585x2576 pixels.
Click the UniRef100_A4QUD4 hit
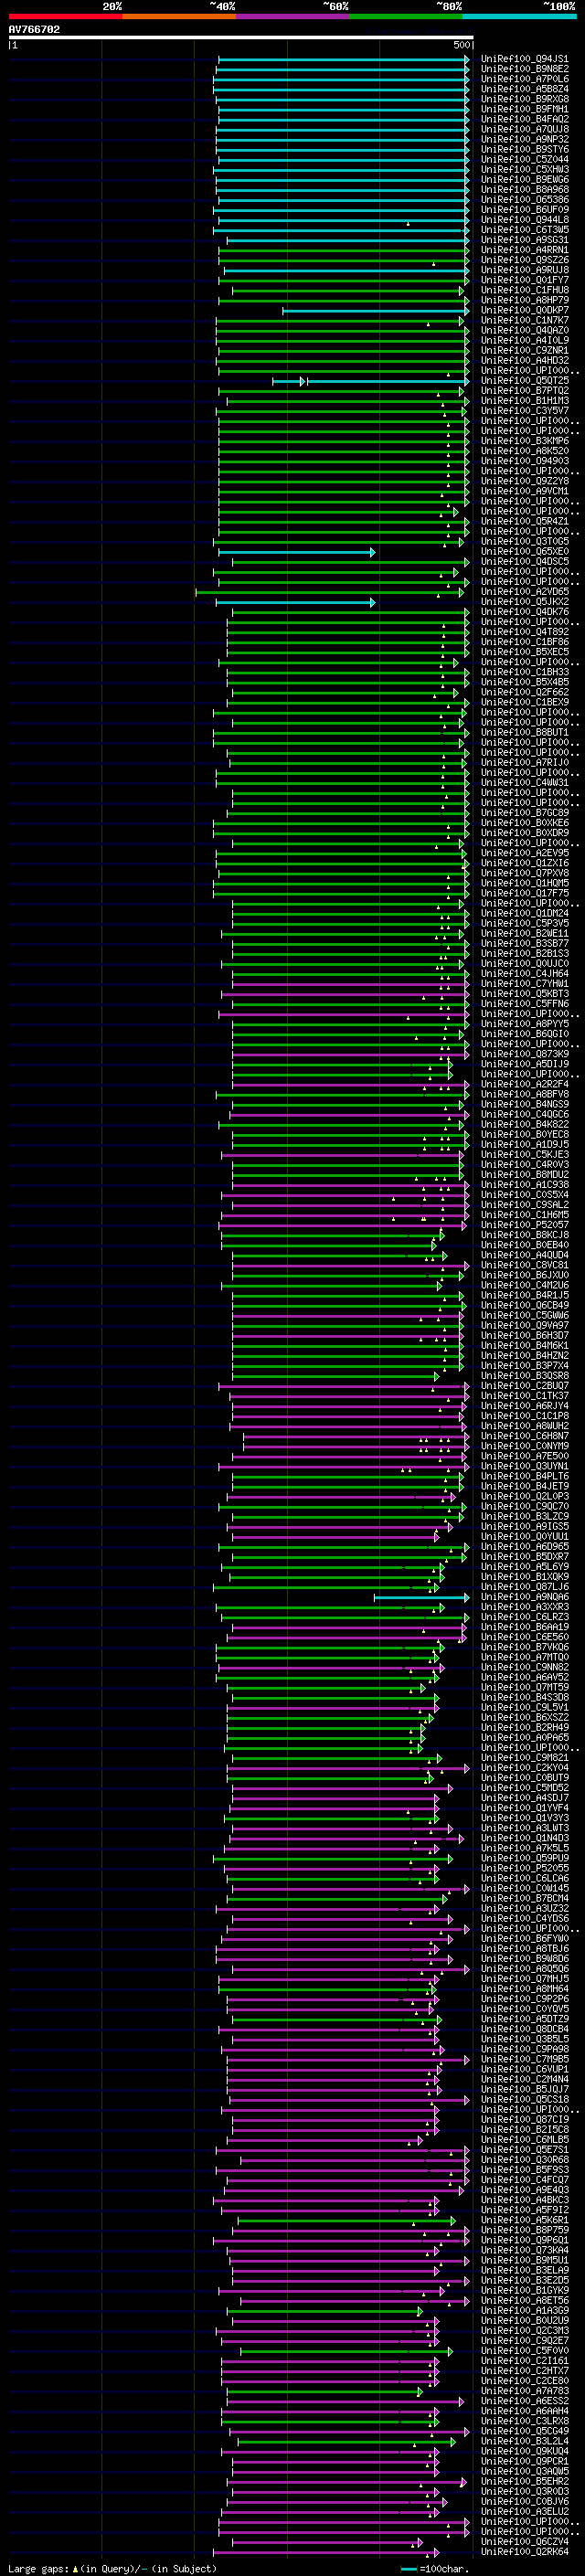[524, 1255]
